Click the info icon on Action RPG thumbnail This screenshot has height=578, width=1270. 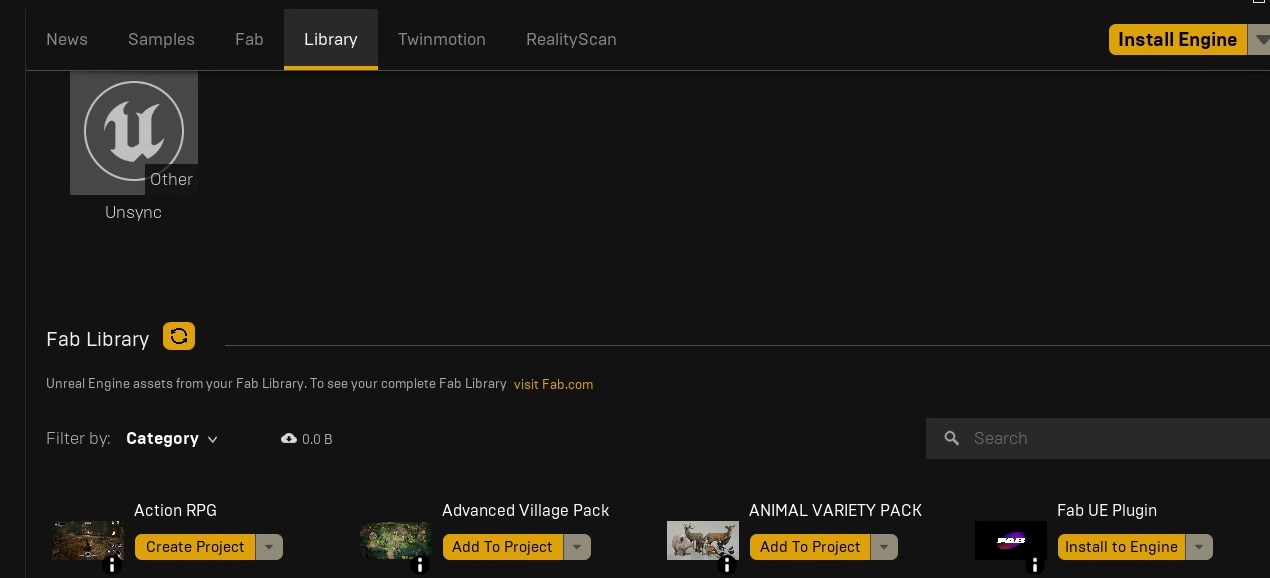[112, 566]
